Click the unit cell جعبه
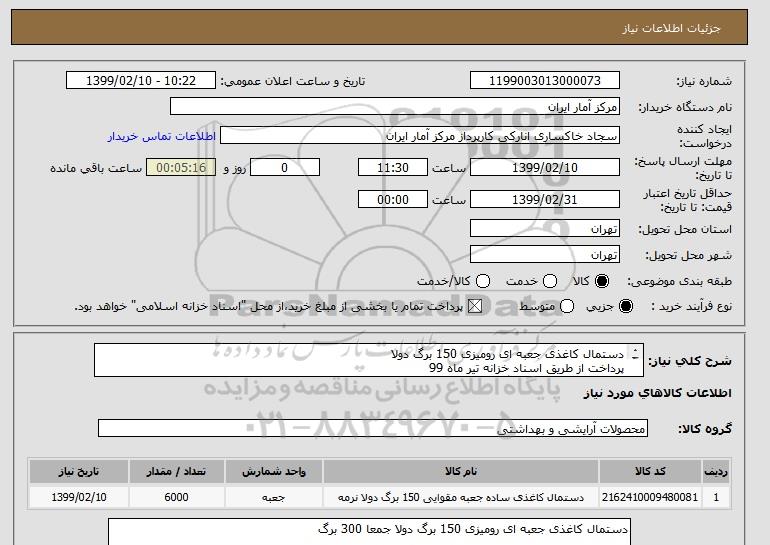The image size is (770, 545). [x=274, y=497]
